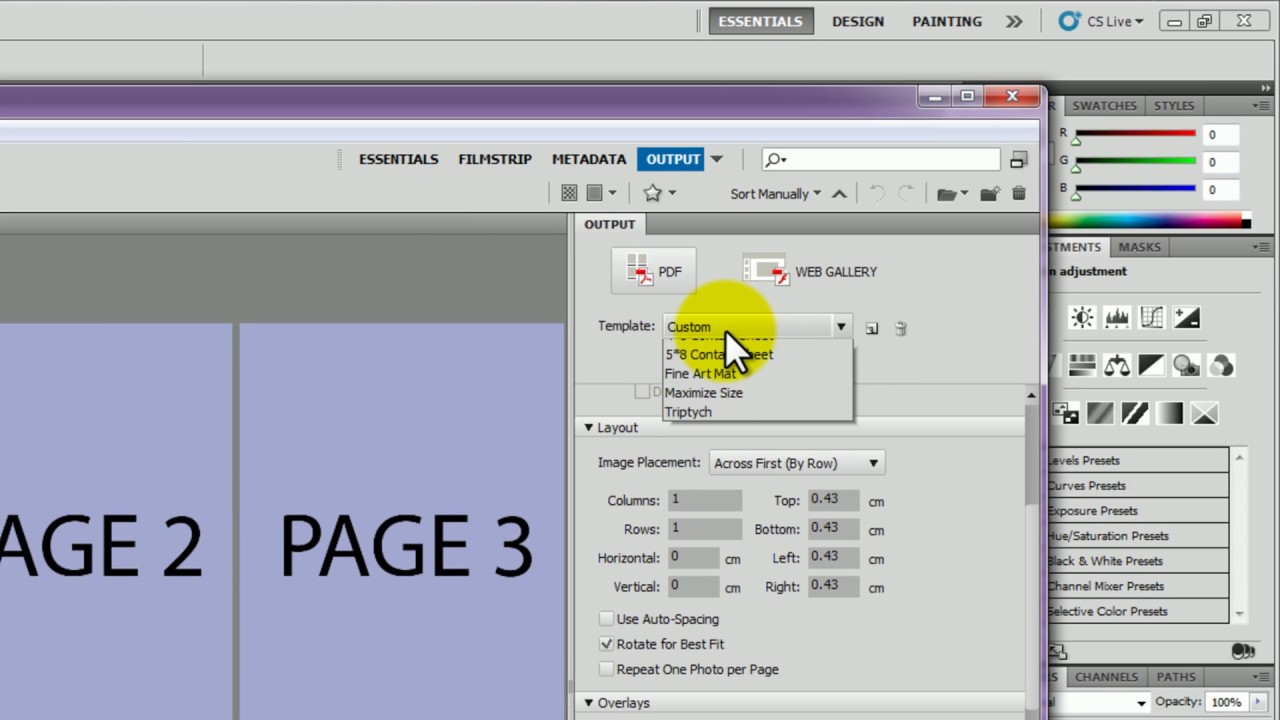Show more Photoshop workspaces chevron
Viewport: 1280px width, 720px height.
[1014, 21]
